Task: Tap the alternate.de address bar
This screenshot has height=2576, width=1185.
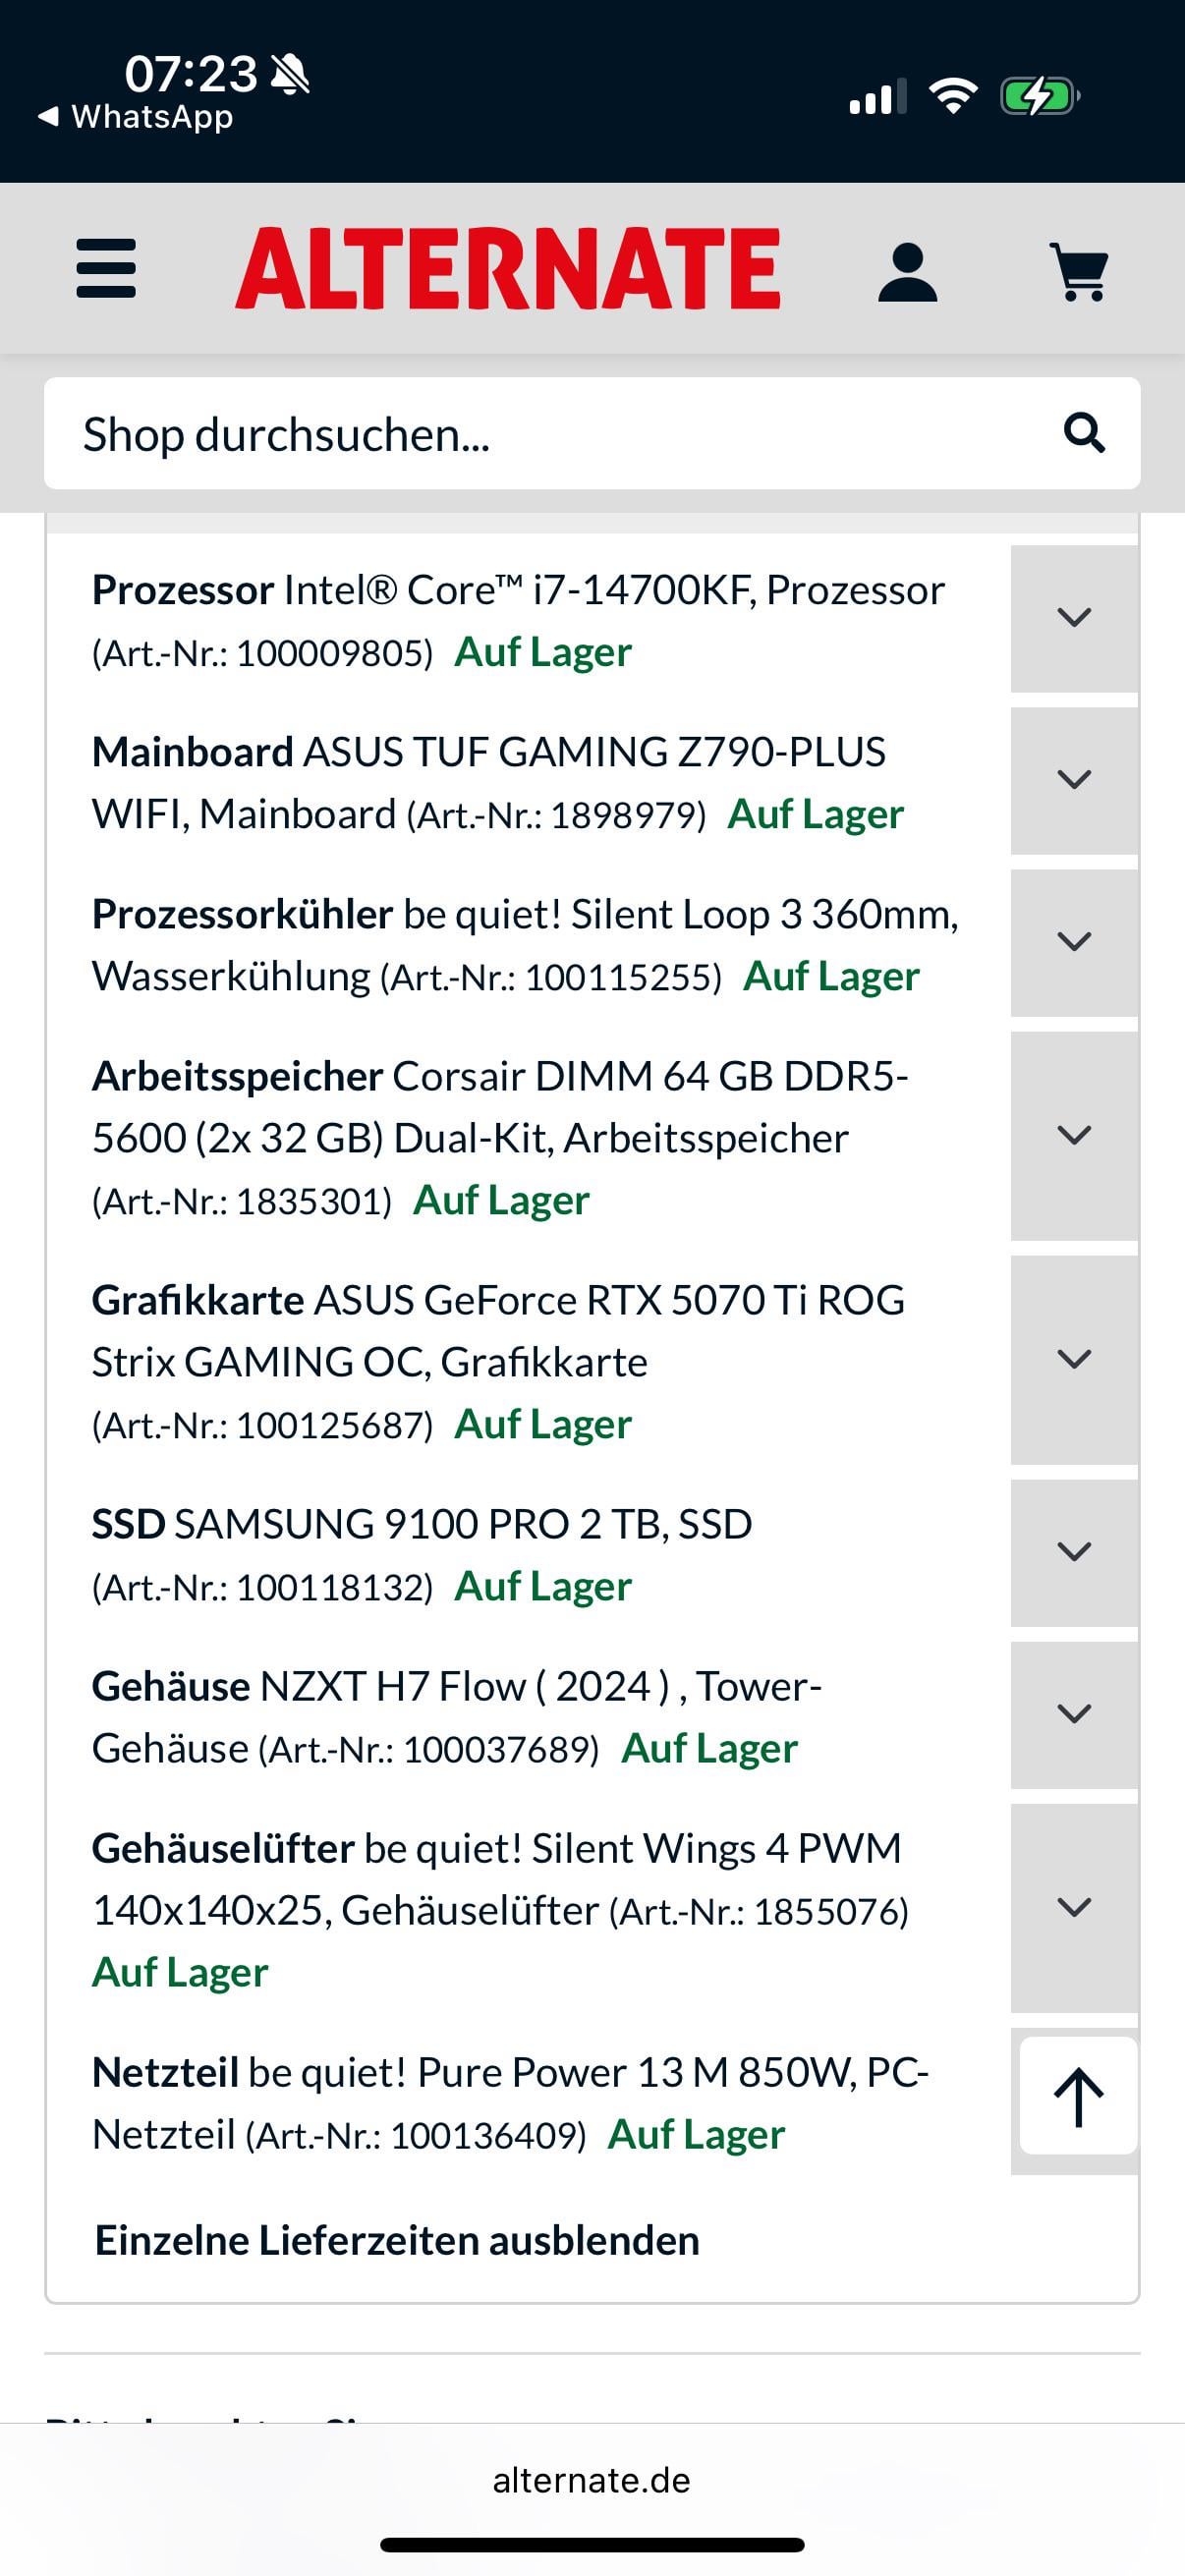Action: pos(591,2480)
